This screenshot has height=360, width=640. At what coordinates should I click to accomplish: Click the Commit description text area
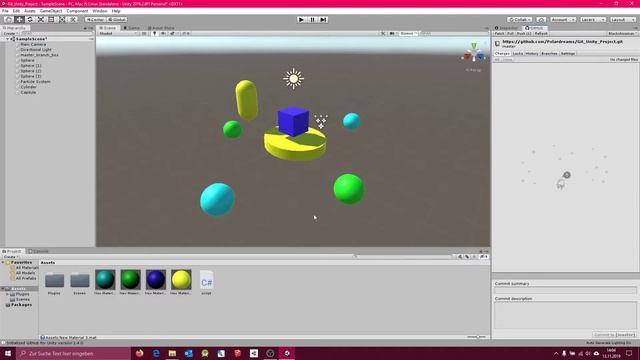point(565,315)
